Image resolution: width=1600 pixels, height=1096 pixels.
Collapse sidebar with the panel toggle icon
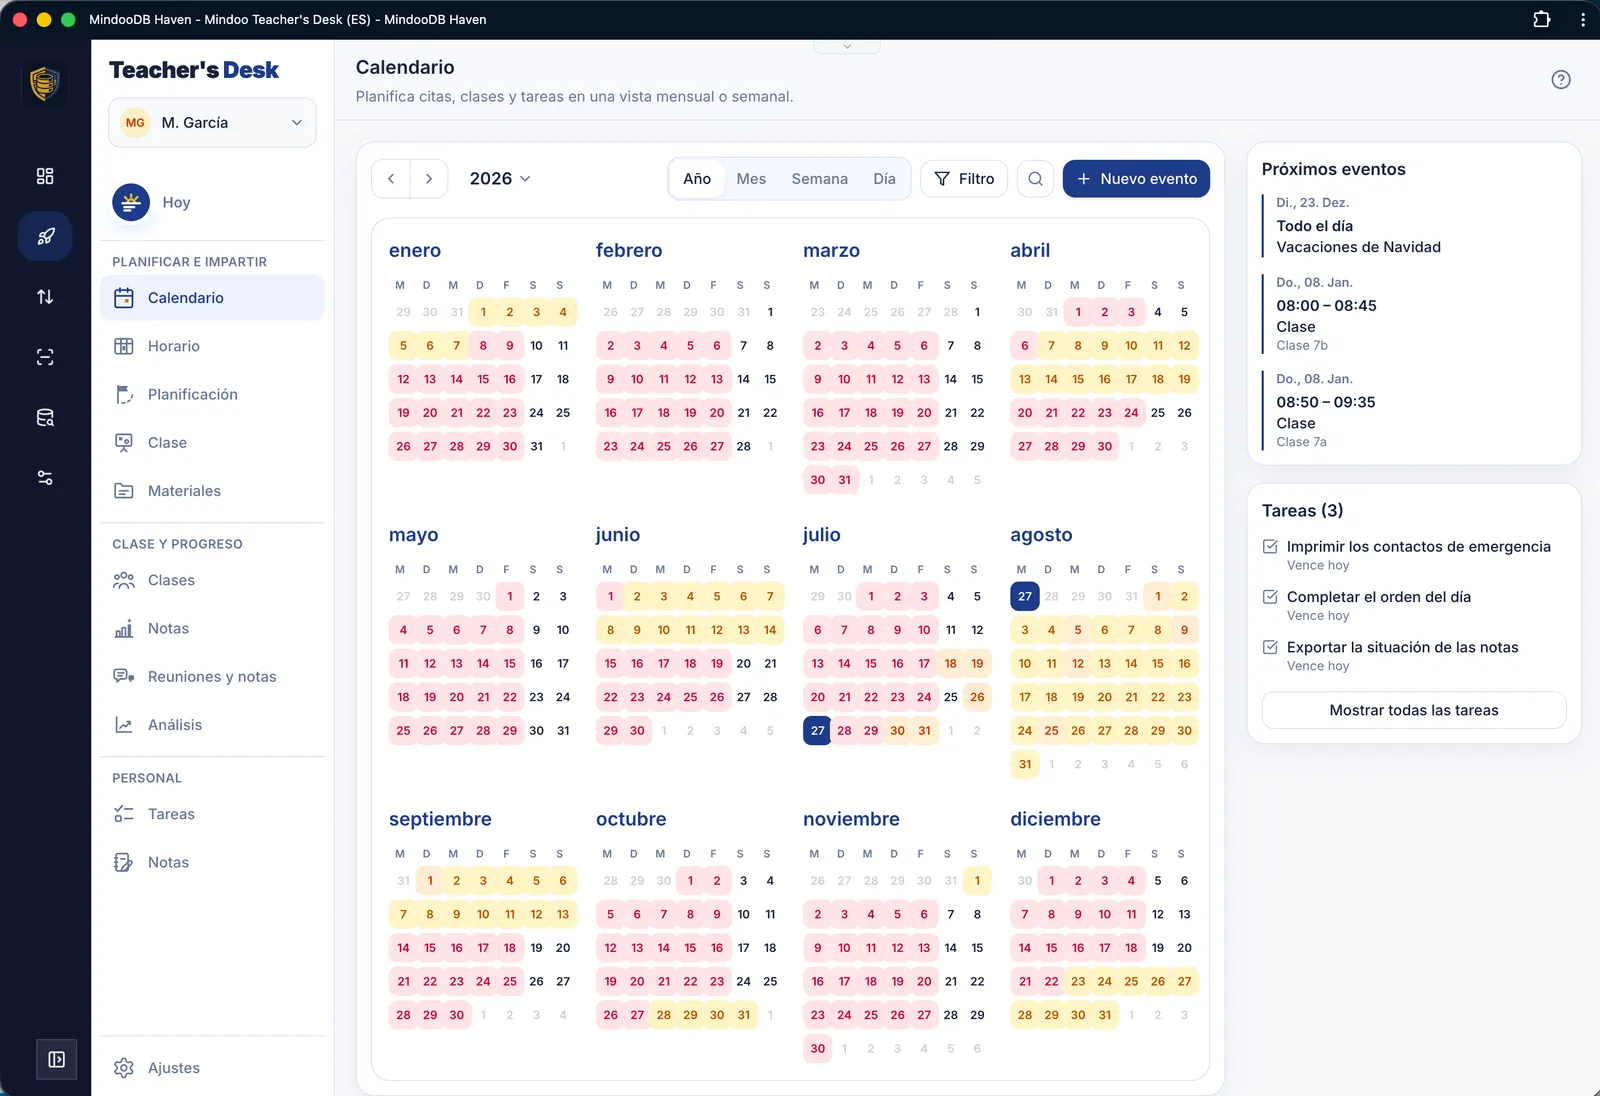(x=57, y=1059)
